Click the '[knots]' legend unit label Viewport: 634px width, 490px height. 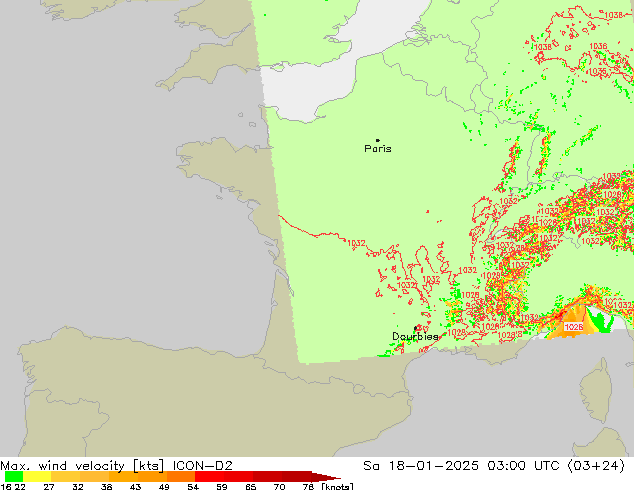coord(337,486)
